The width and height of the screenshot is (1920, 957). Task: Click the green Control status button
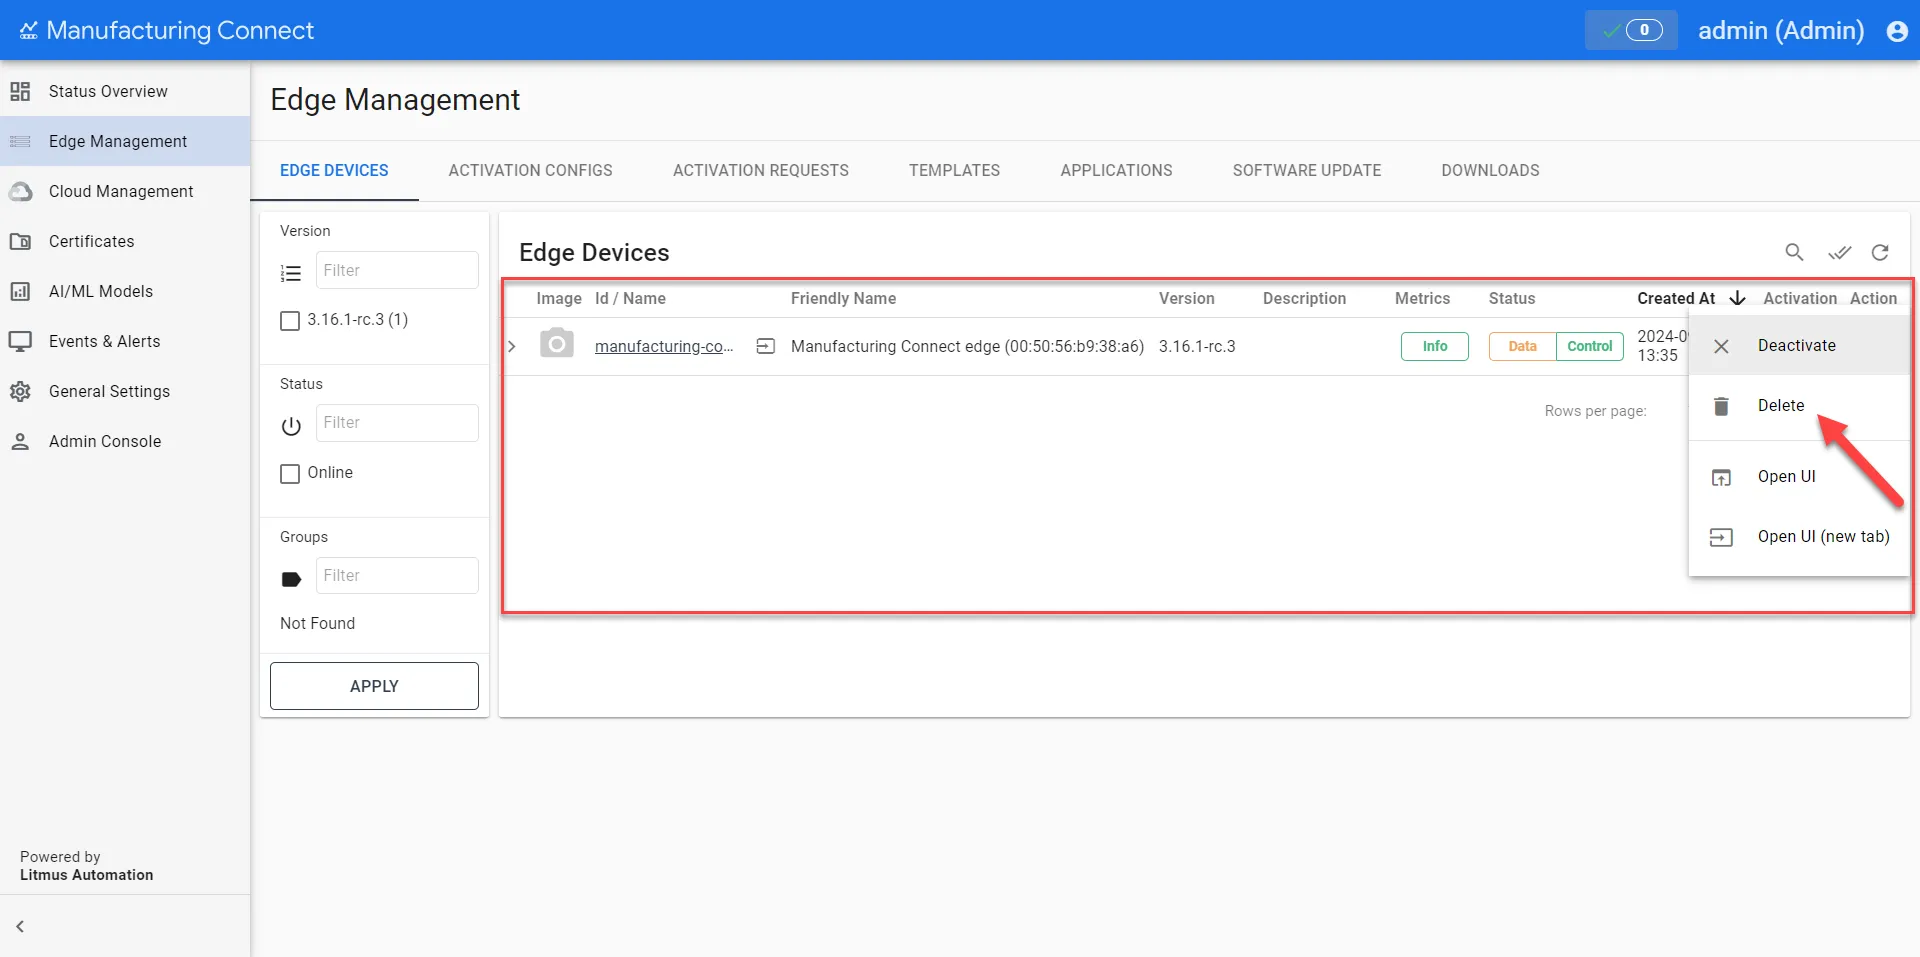(x=1590, y=346)
